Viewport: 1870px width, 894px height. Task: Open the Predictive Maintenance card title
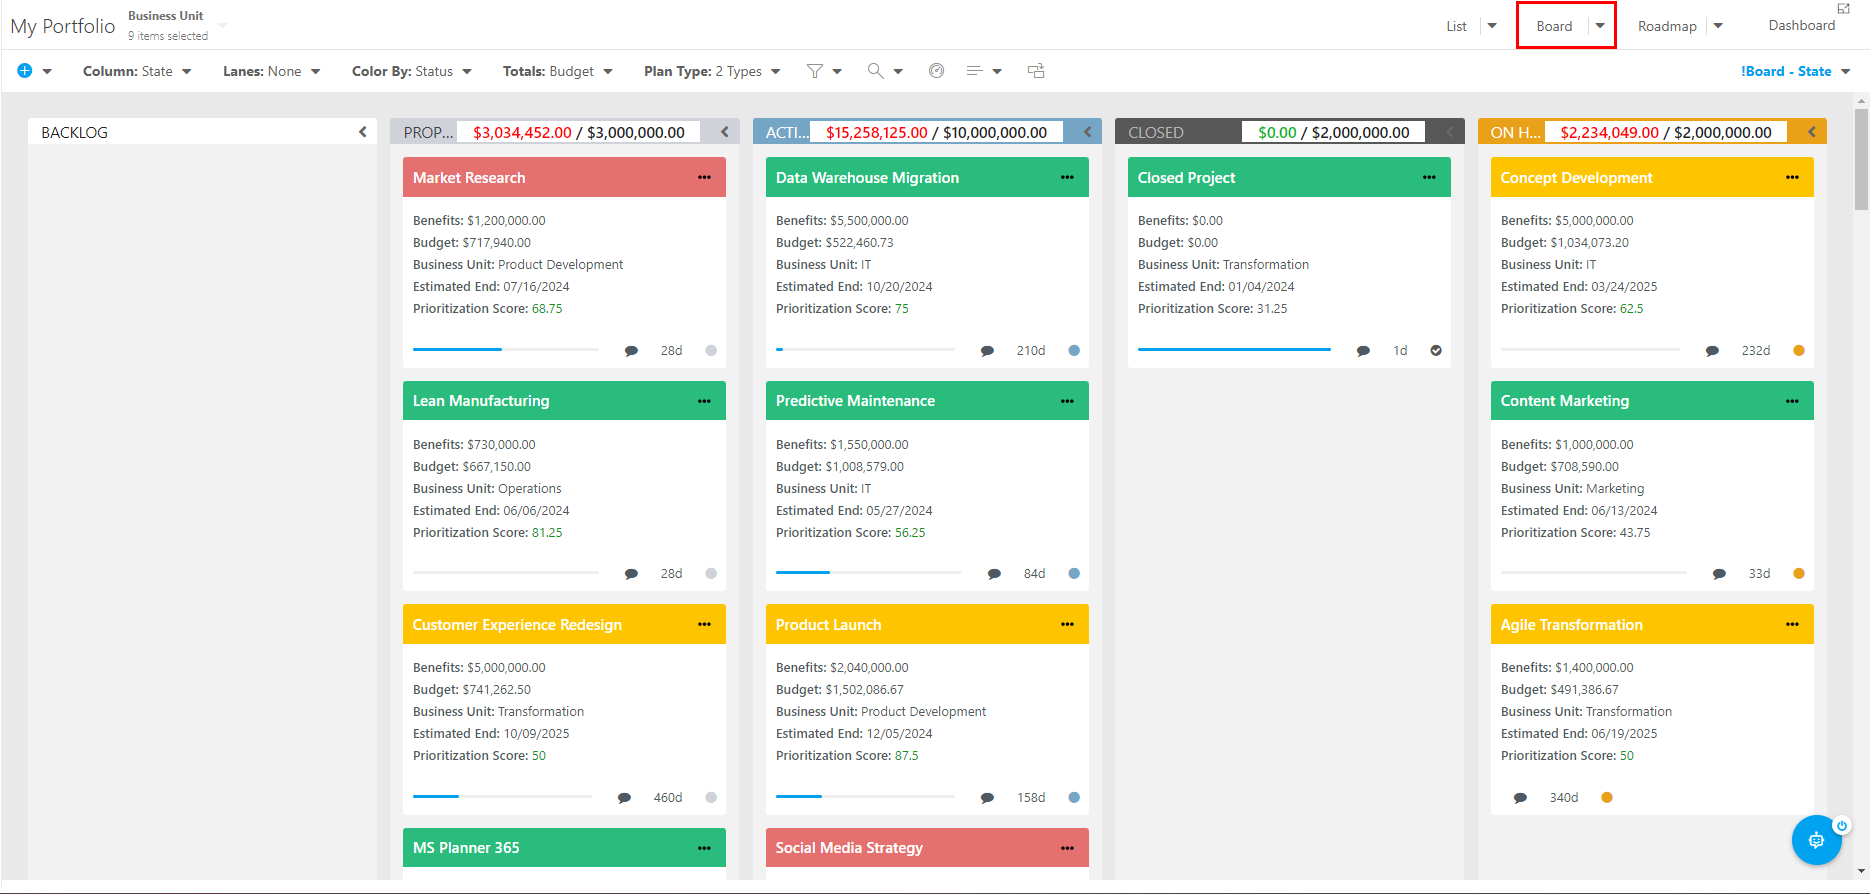tap(855, 401)
